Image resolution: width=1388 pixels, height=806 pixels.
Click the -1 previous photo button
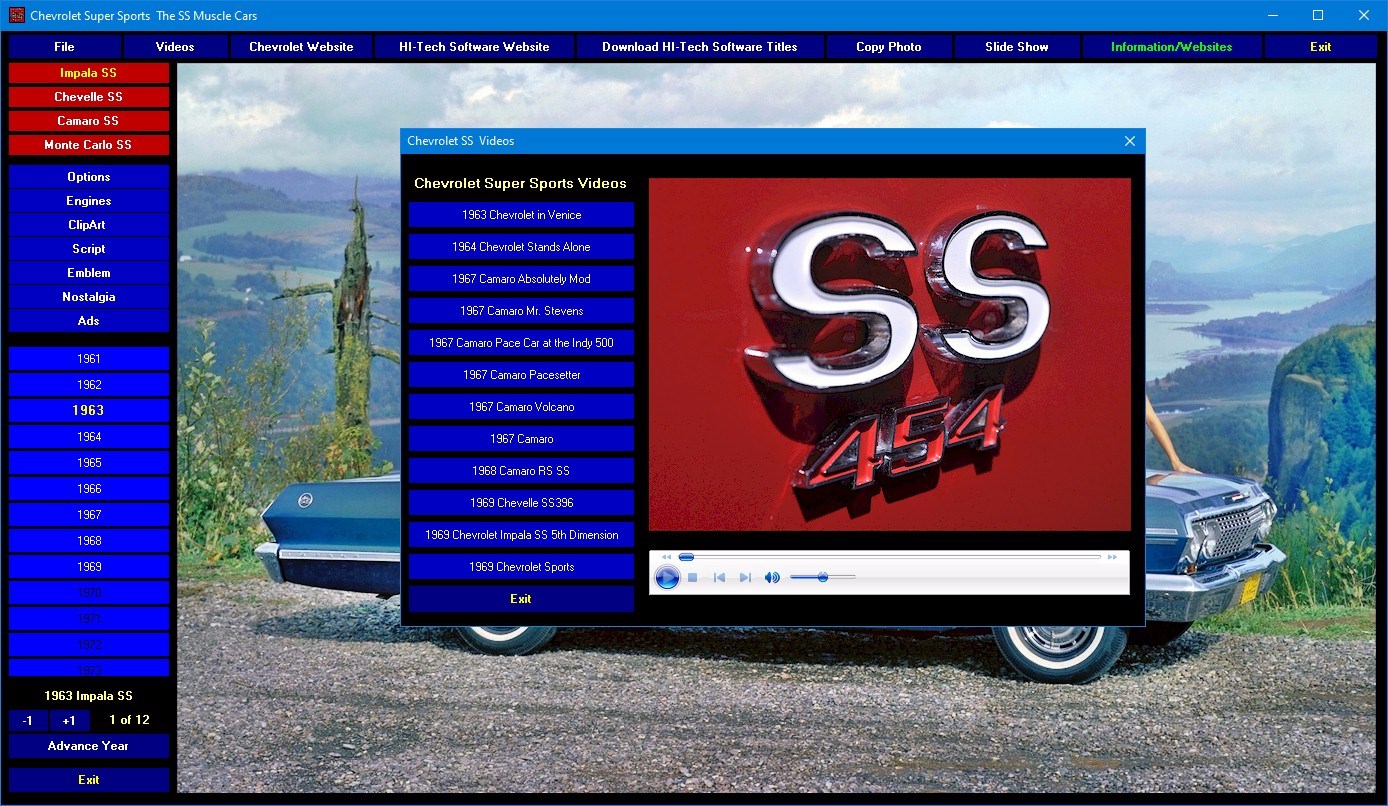point(28,721)
